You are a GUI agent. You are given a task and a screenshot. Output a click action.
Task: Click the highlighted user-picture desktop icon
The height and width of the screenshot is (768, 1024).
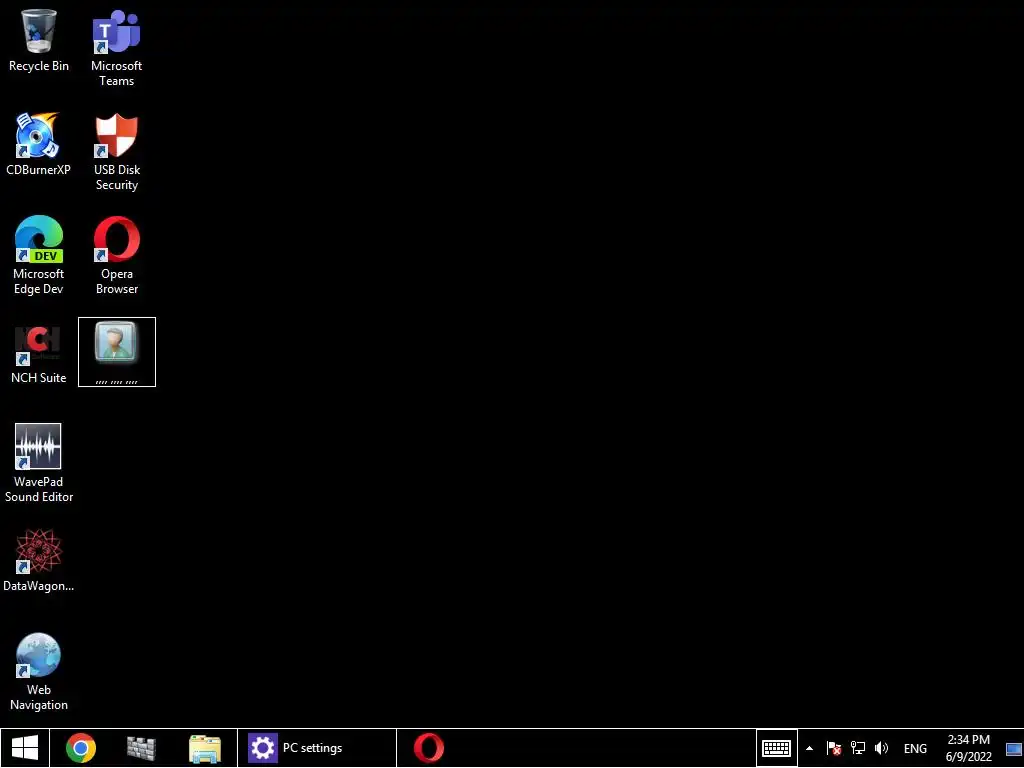pos(117,352)
